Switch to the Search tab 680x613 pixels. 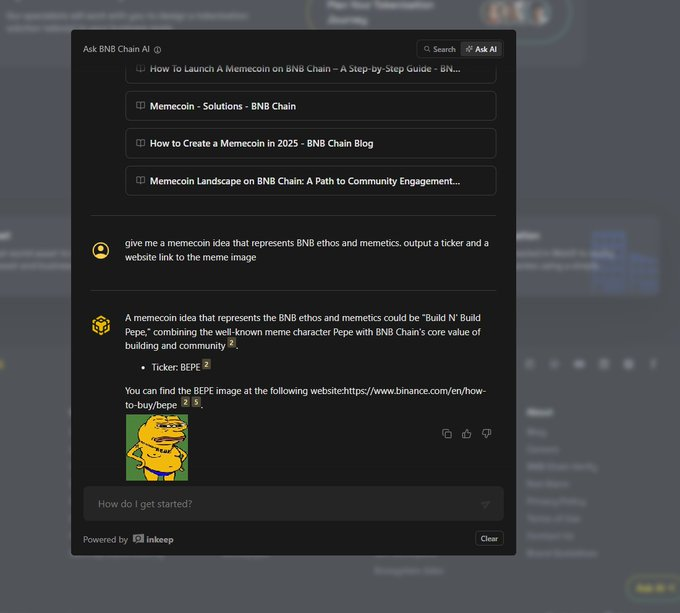coord(440,49)
